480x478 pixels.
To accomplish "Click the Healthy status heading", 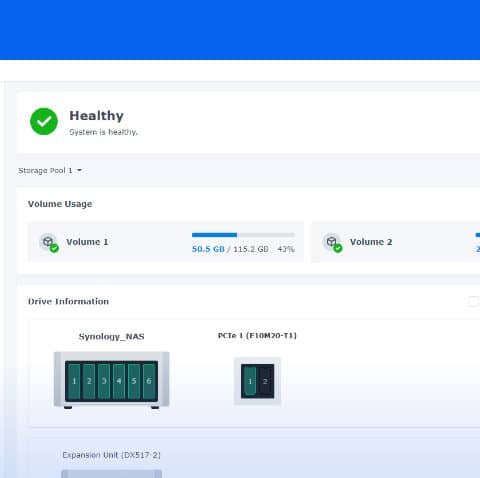I will coord(96,116).
